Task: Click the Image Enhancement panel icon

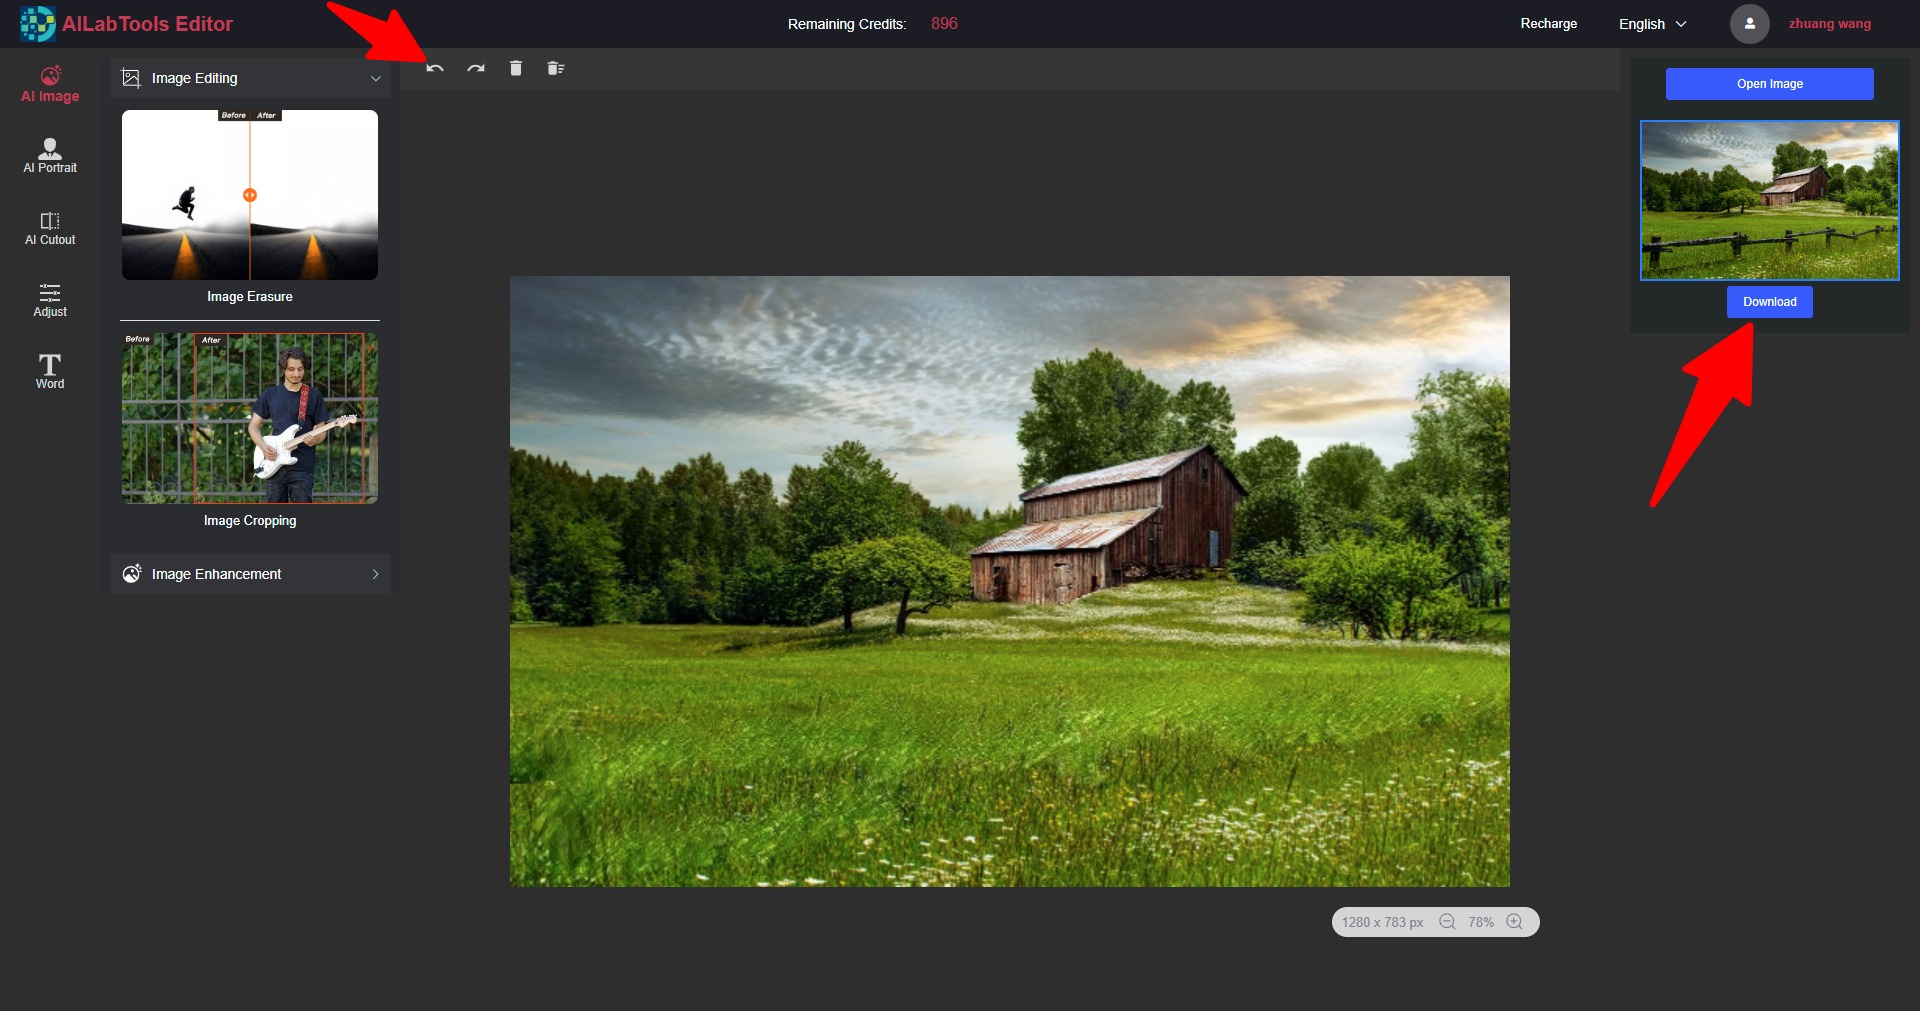Action: [x=131, y=574]
